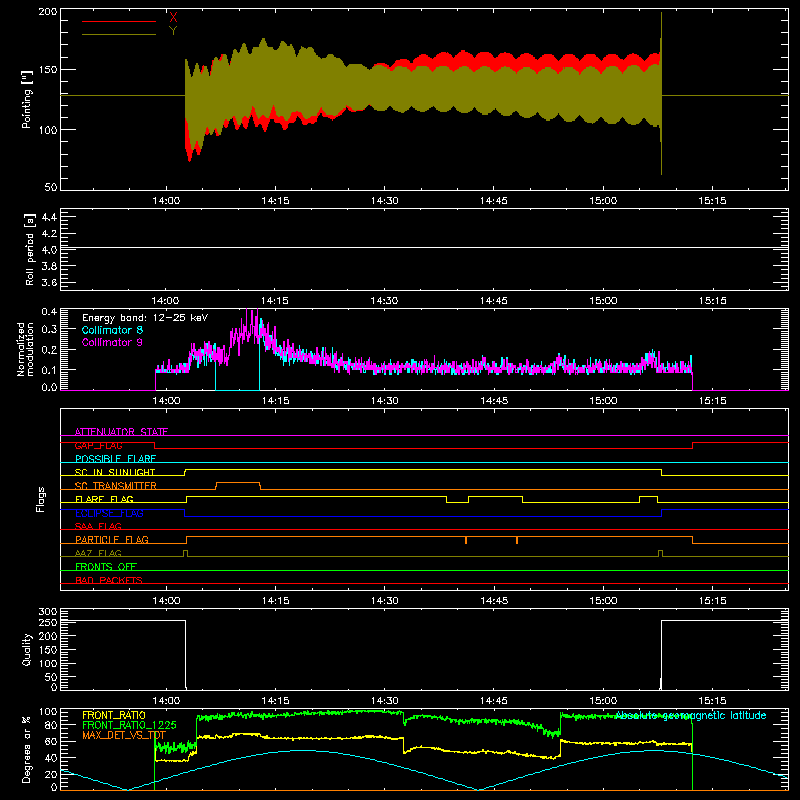Viewport: 800px width, 800px height.
Task: Click 'Energy band: 12-25 keV' text
Action: point(145,318)
